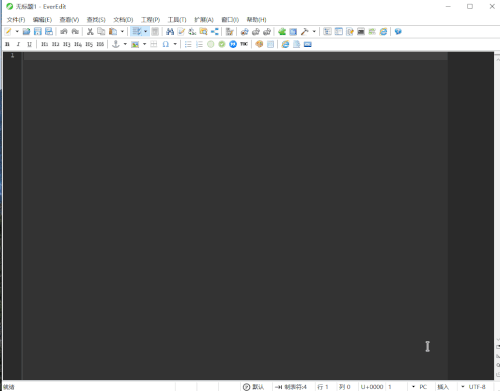Click the Save floppy disk icon

point(38,32)
